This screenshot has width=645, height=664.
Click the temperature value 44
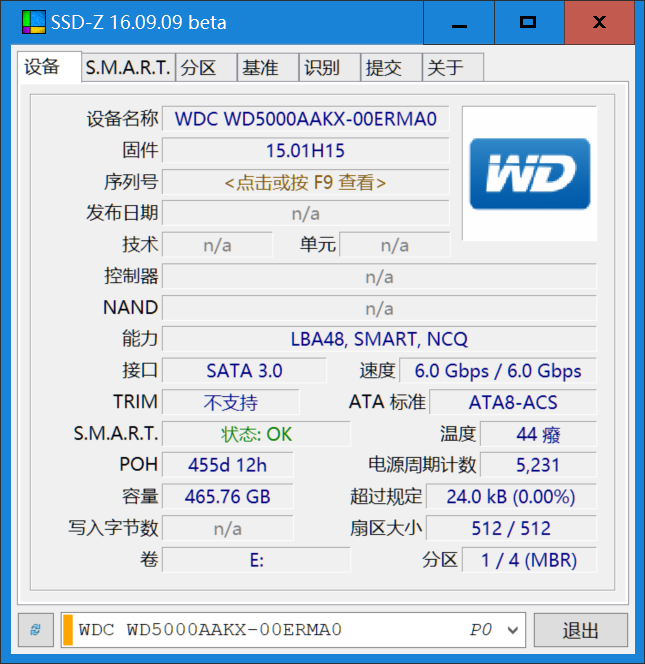pyautogui.click(x=538, y=434)
